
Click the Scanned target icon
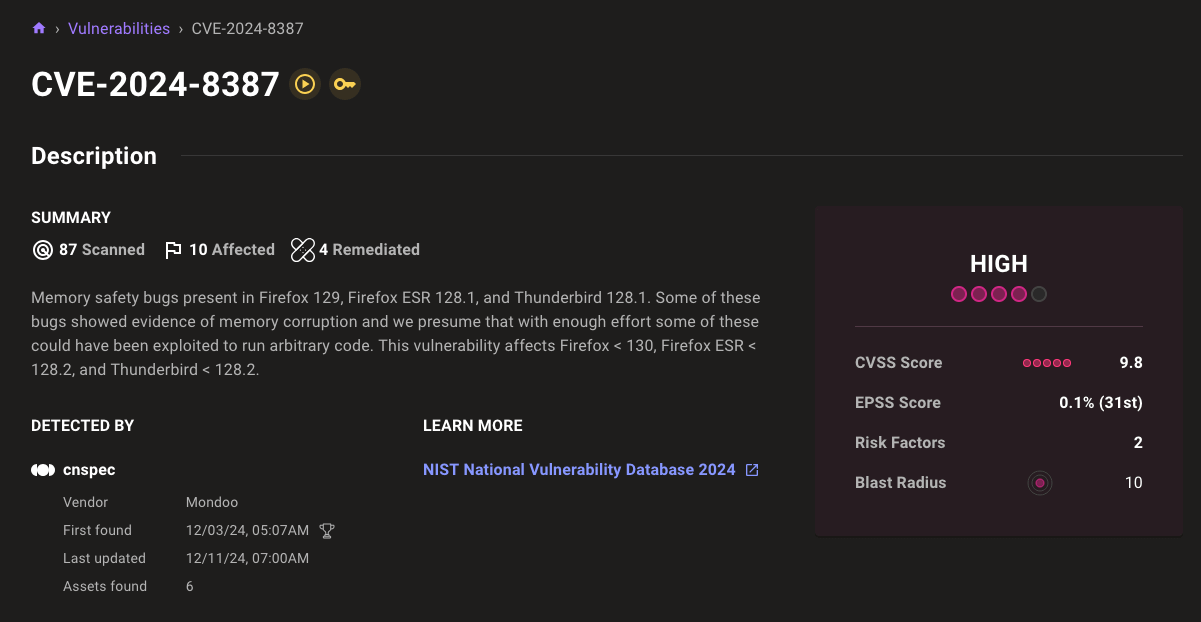(x=42, y=250)
